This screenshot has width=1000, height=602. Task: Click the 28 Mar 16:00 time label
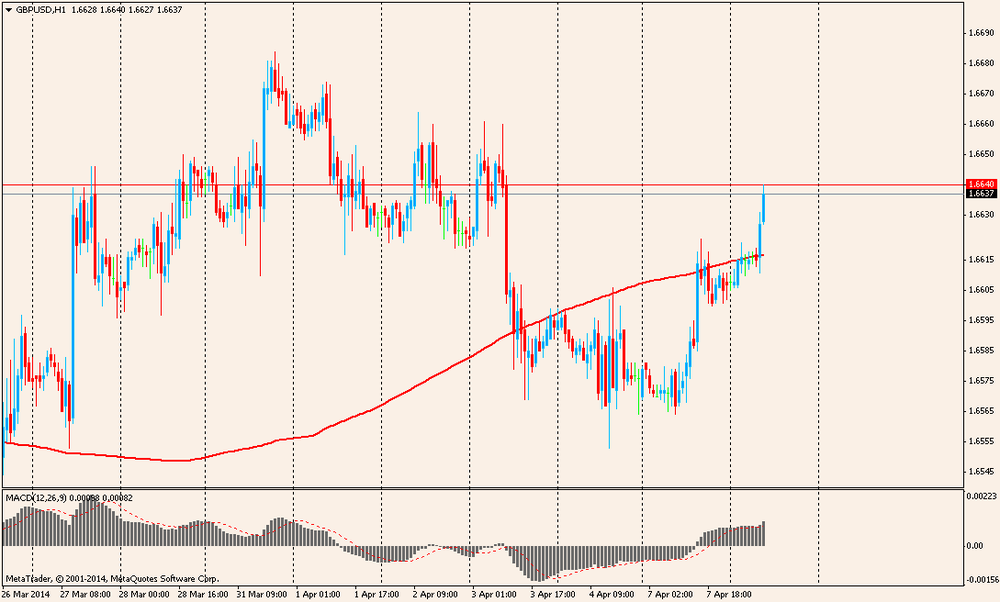pyautogui.click(x=203, y=594)
